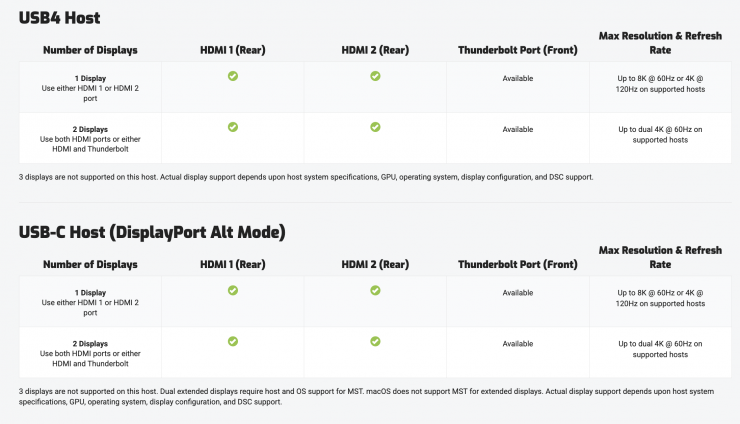Select the USB-C Host (DisplayPort Alt Mode) heading
Image resolution: width=740 pixels, height=424 pixels.
152,232
